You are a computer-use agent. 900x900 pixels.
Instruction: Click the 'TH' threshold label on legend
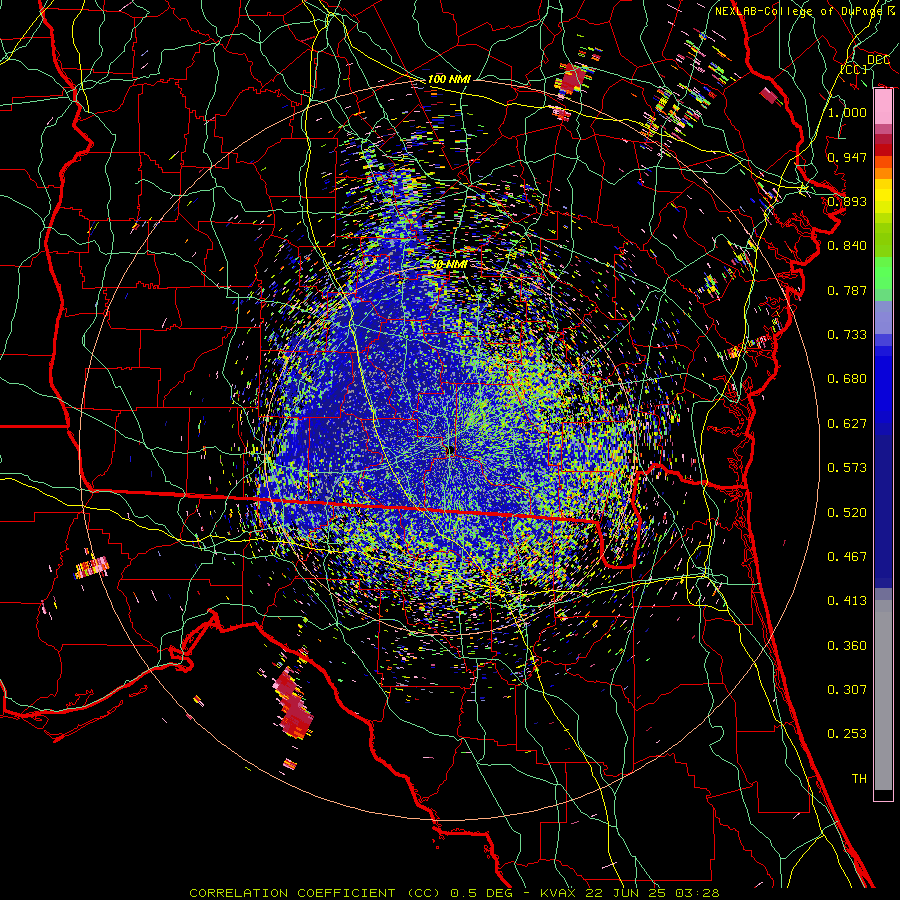click(859, 779)
